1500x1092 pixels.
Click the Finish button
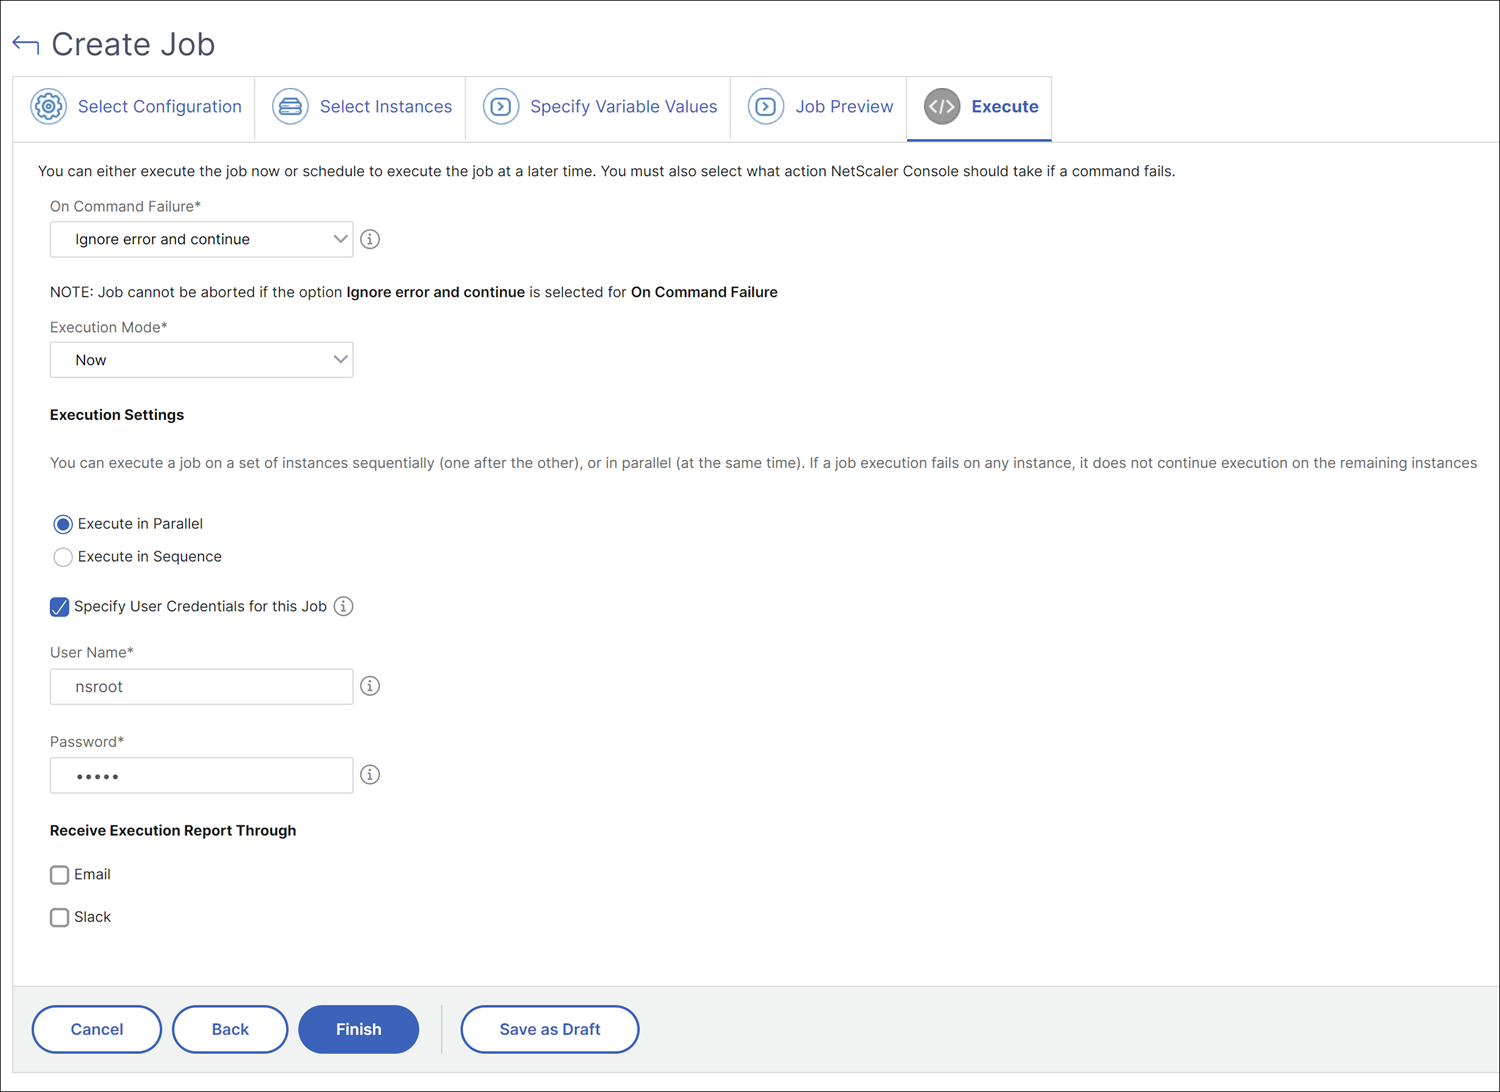358,1029
